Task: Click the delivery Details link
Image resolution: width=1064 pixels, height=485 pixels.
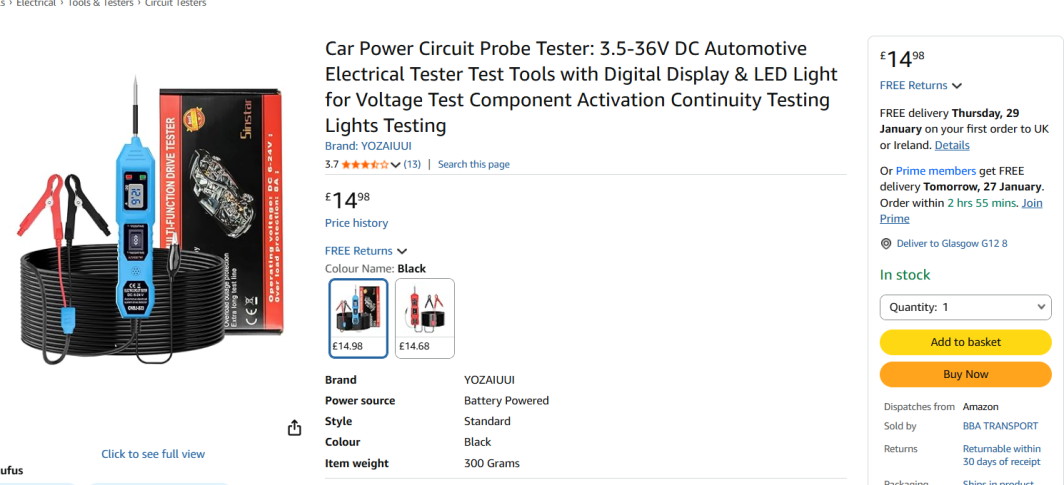Action: 951,145
